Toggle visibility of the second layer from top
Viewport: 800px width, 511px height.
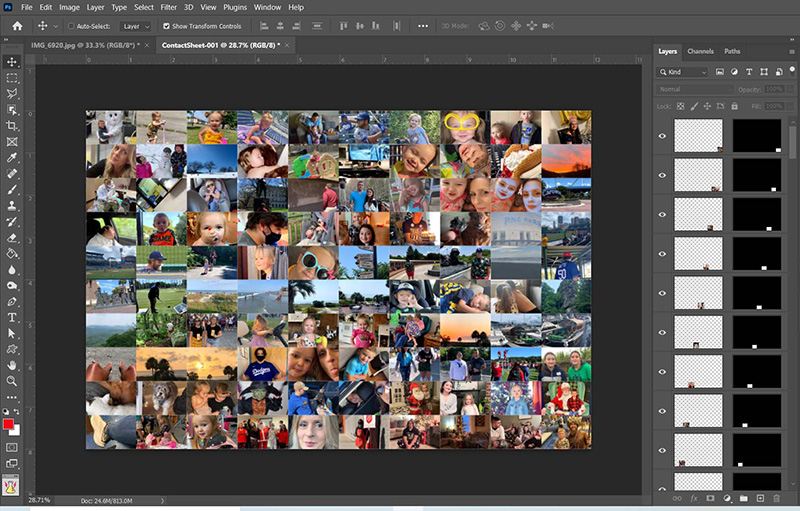click(x=662, y=175)
